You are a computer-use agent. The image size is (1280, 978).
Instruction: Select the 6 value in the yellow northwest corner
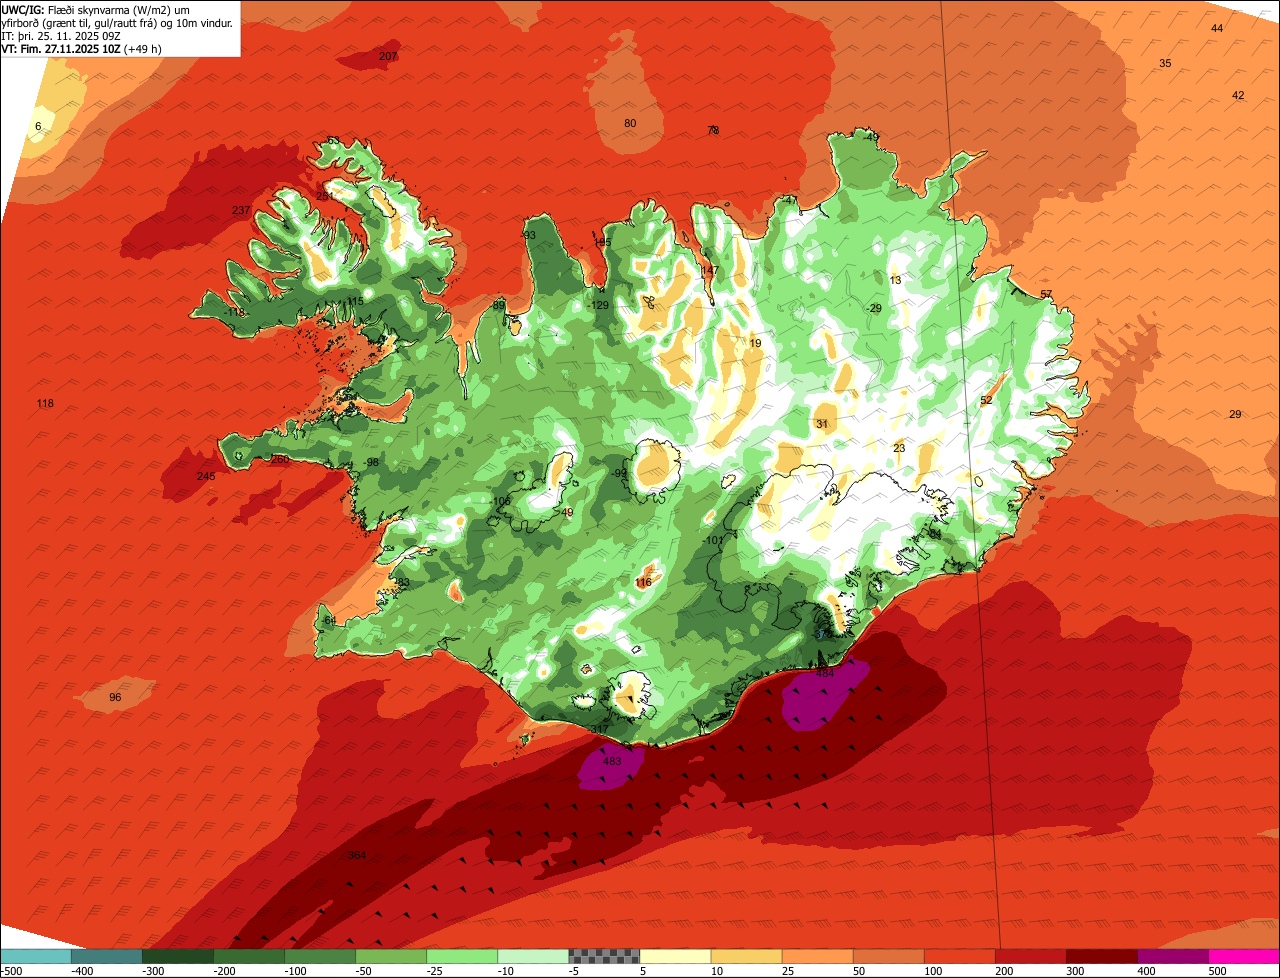tap(38, 126)
